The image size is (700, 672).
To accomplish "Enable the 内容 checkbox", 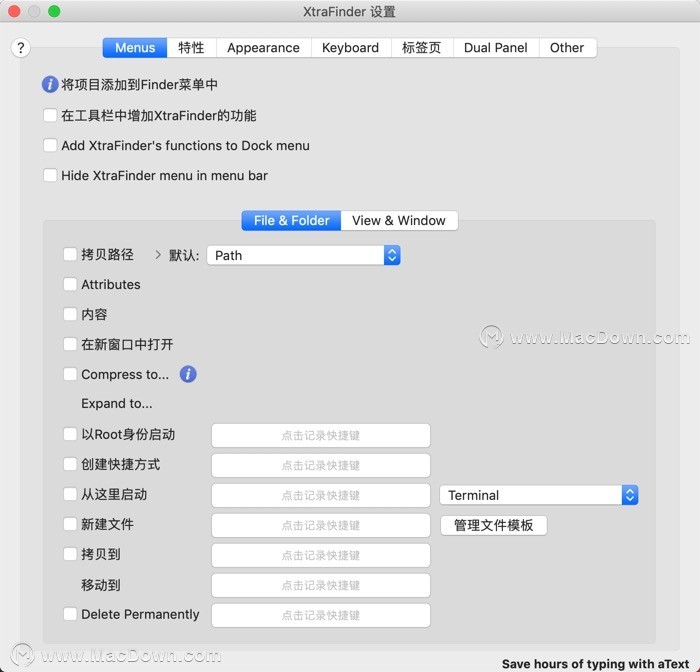I will coord(70,314).
